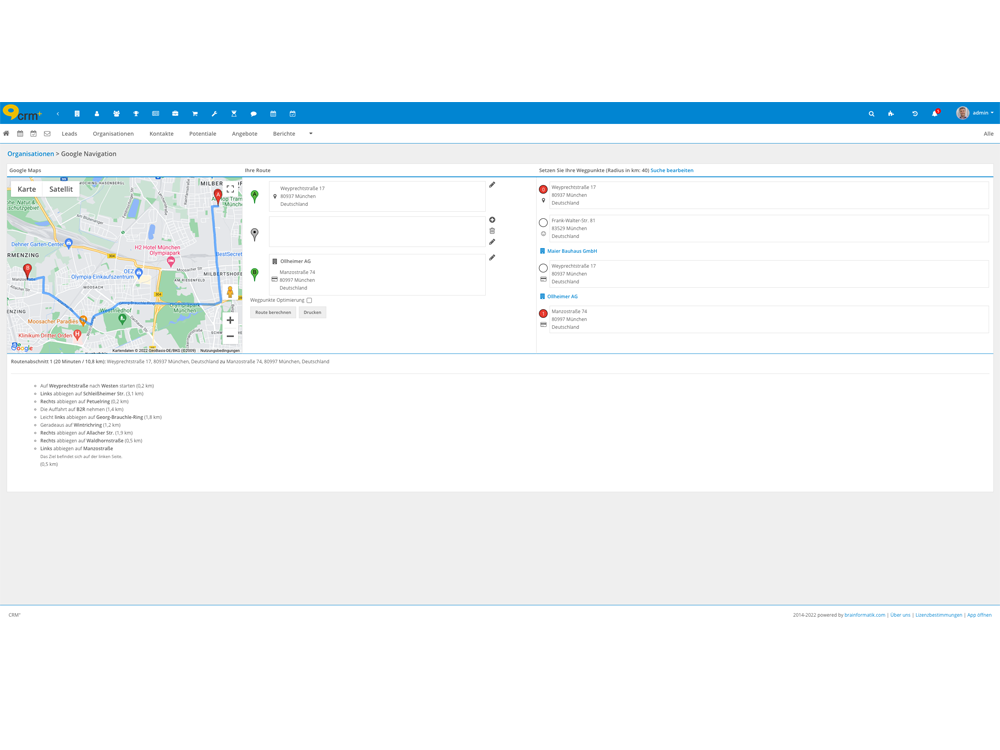Click the home icon in navigation bar
The image size is (1000, 750).
click(6, 133)
